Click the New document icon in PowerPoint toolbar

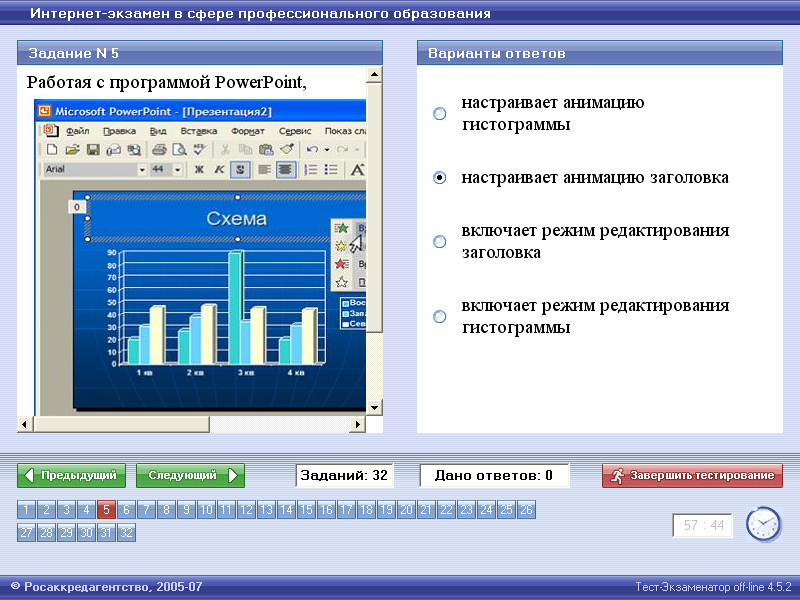[x=52, y=149]
